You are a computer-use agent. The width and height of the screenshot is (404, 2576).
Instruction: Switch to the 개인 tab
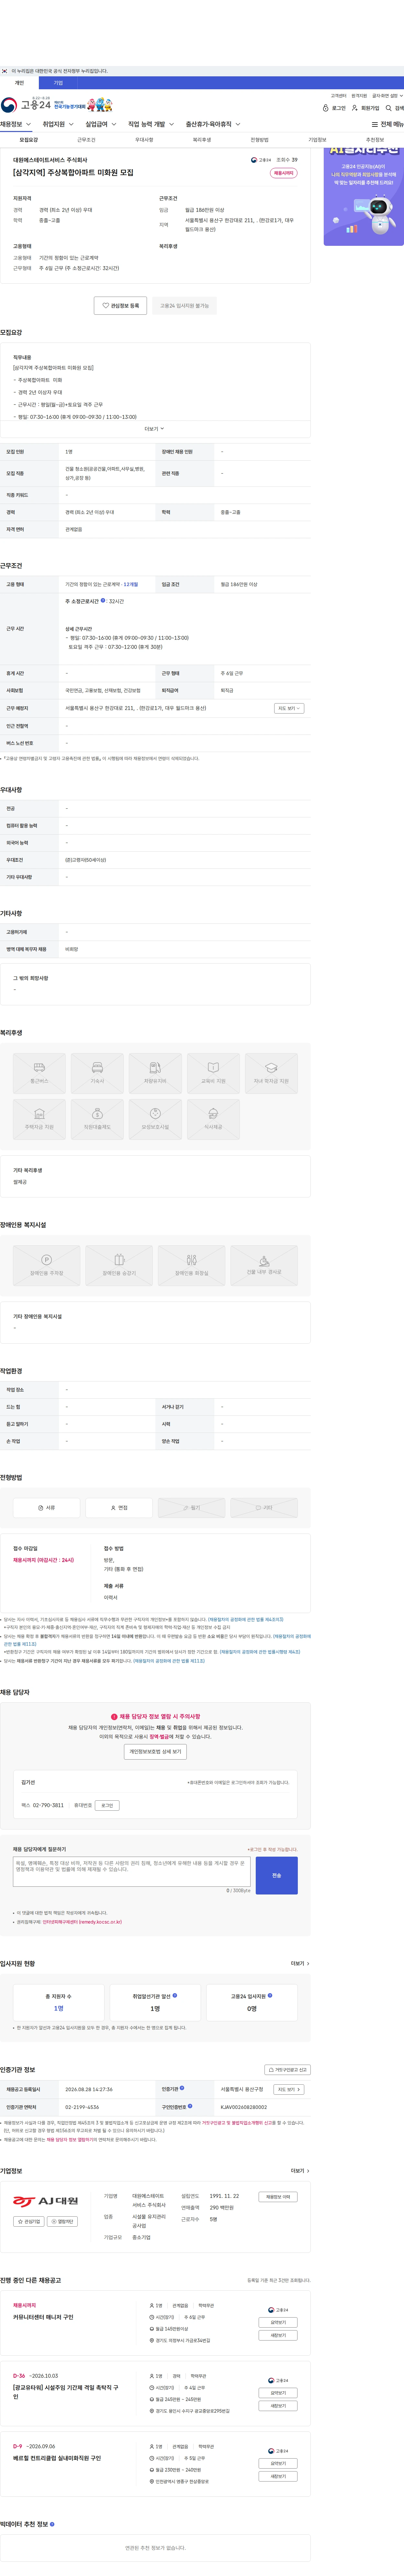[19, 83]
